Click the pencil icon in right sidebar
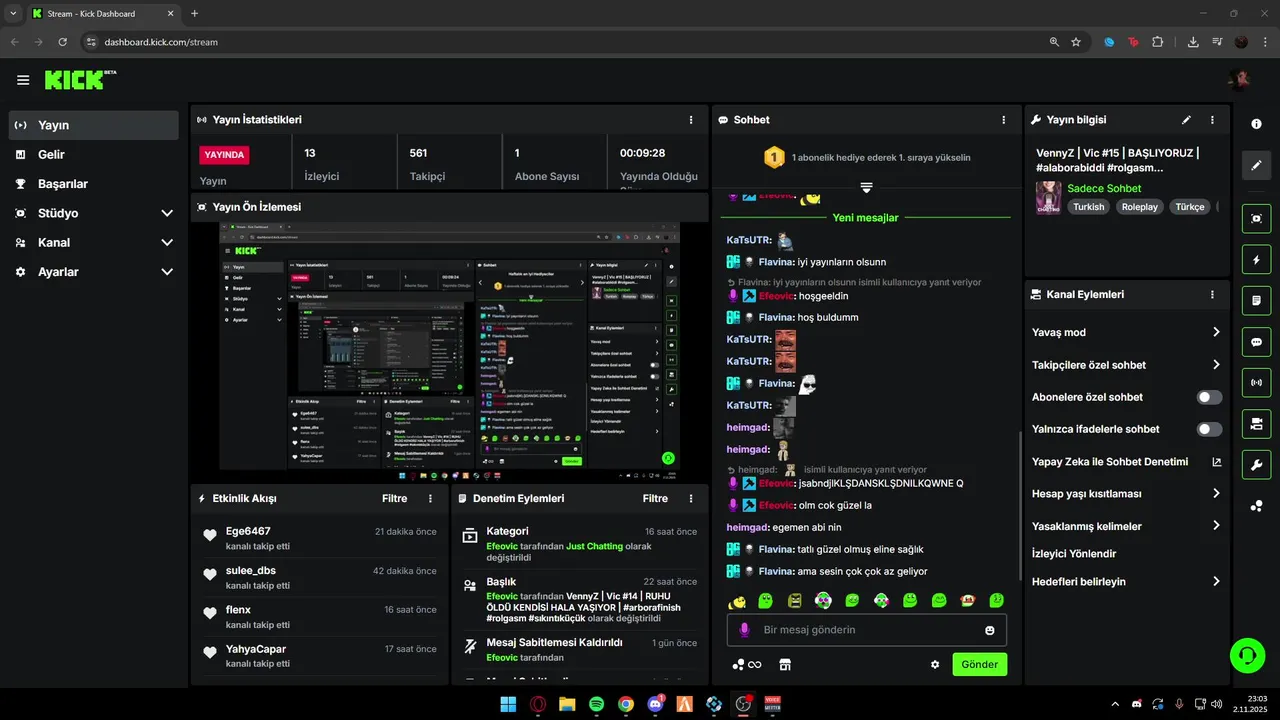The width and height of the screenshot is (1280, 720). tap(1256, 165)
